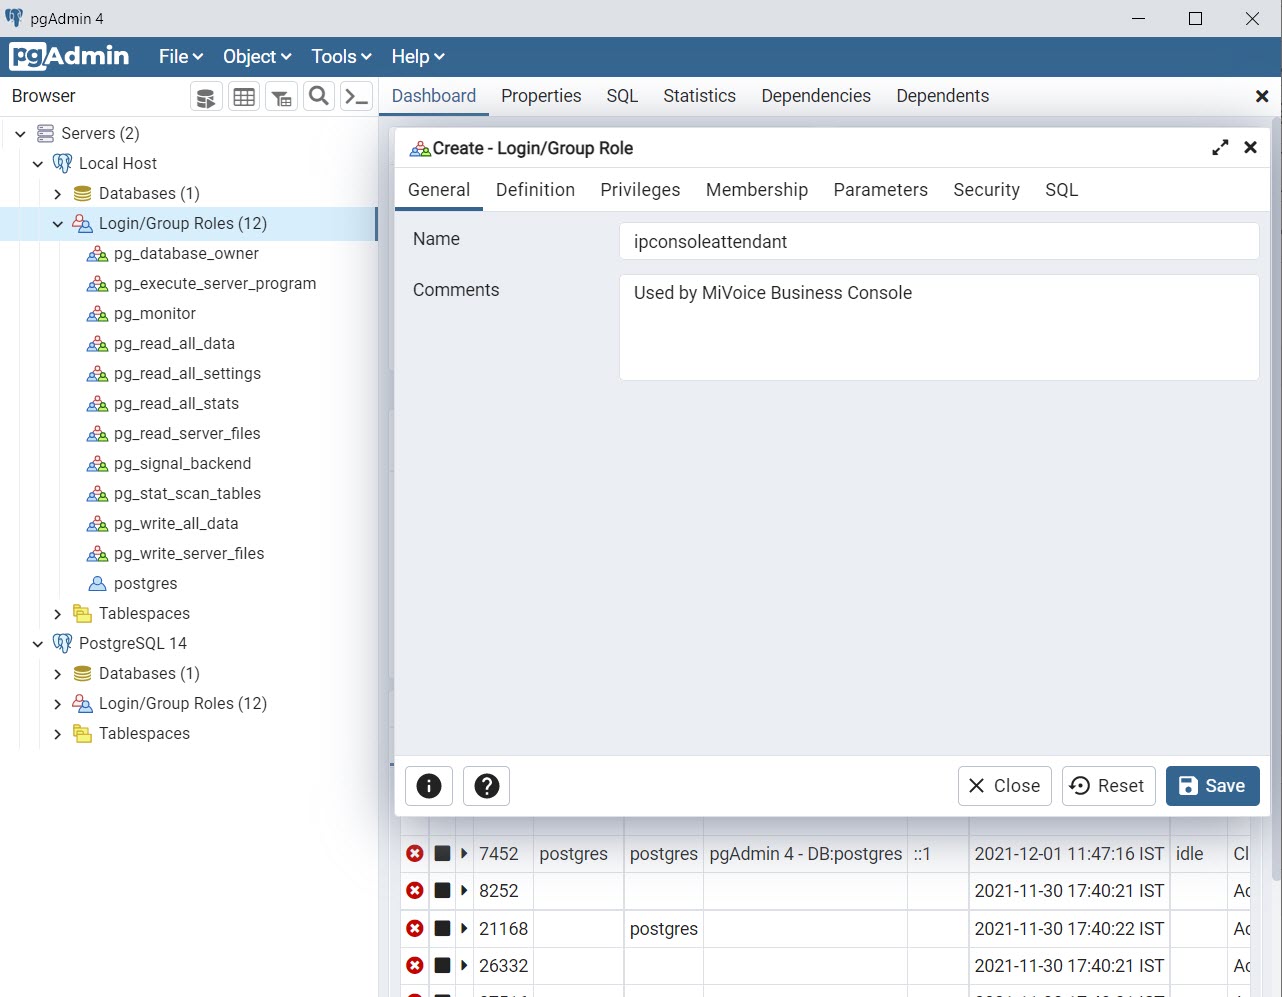This screenshot has height=997, width=1282.
Task: Cancel session 7452 via red cross icon
Action: pyautogui.click(x=415, y=853)
